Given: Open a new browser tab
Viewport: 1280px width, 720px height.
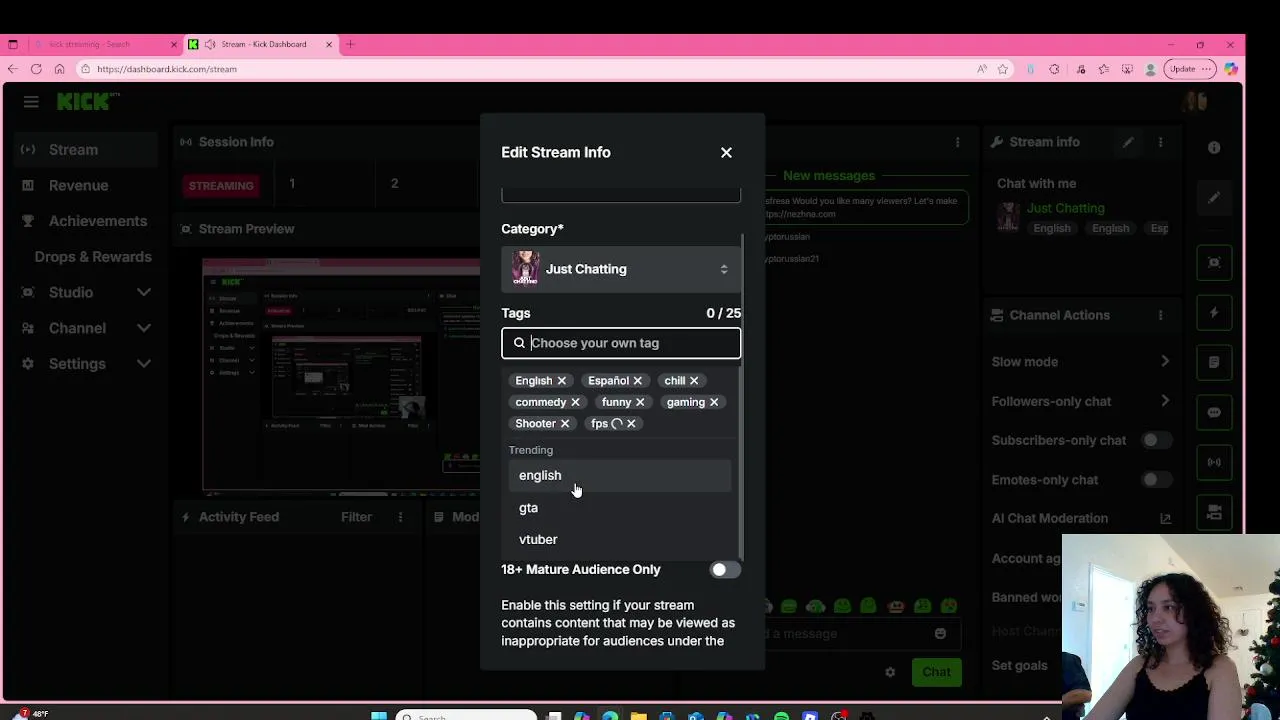Looking at the screenshot, I should click(x=350, y=44).
